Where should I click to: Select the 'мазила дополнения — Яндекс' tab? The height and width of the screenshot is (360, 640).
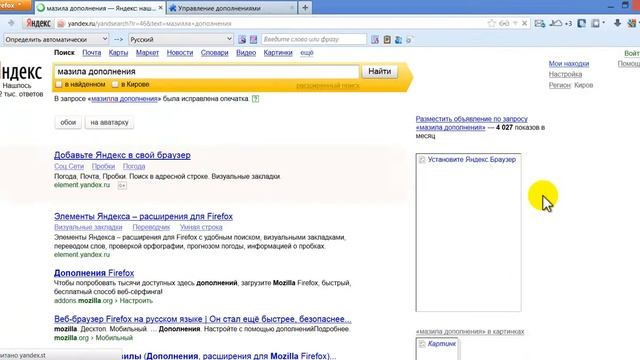(100, 8)
